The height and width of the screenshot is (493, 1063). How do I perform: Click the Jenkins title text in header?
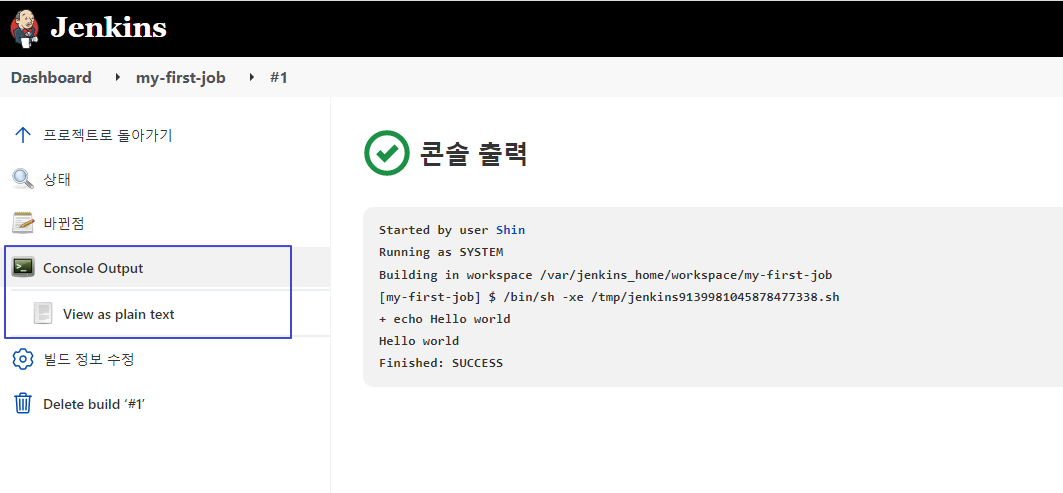[x=108, y=28]
